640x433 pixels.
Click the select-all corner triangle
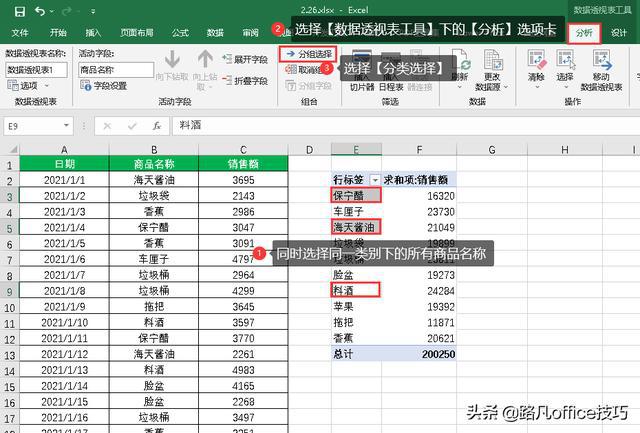click(12, 149)
